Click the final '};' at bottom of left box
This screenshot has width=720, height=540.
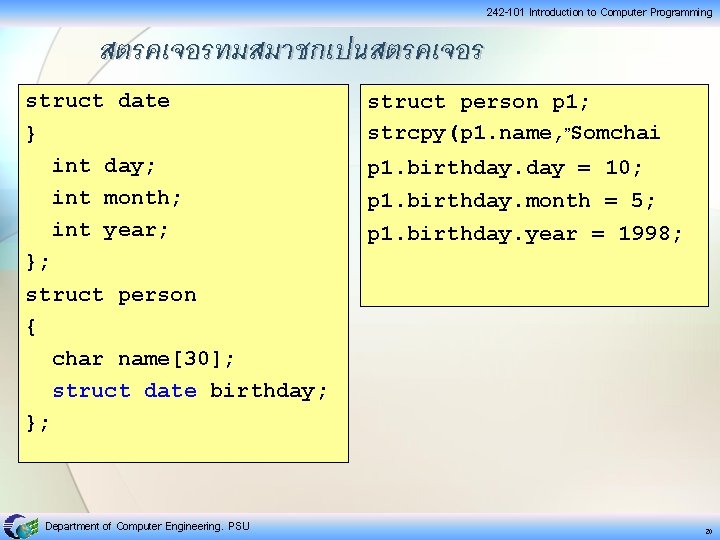point(37,423)
